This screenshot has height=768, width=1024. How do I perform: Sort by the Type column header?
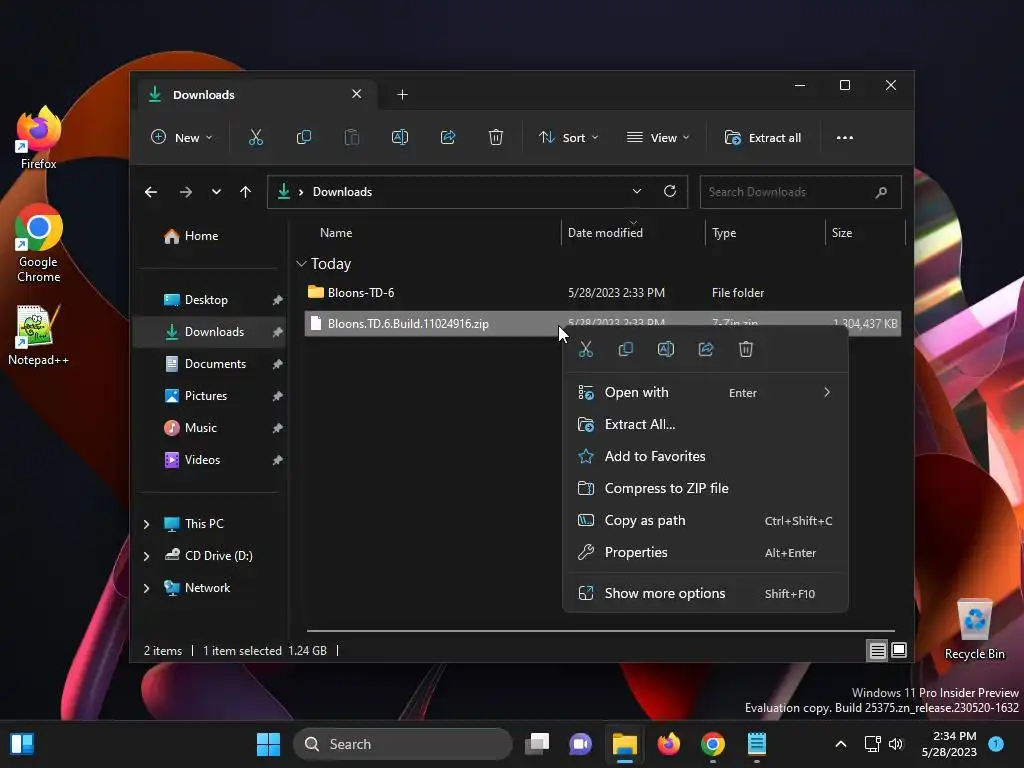point(724,233)
